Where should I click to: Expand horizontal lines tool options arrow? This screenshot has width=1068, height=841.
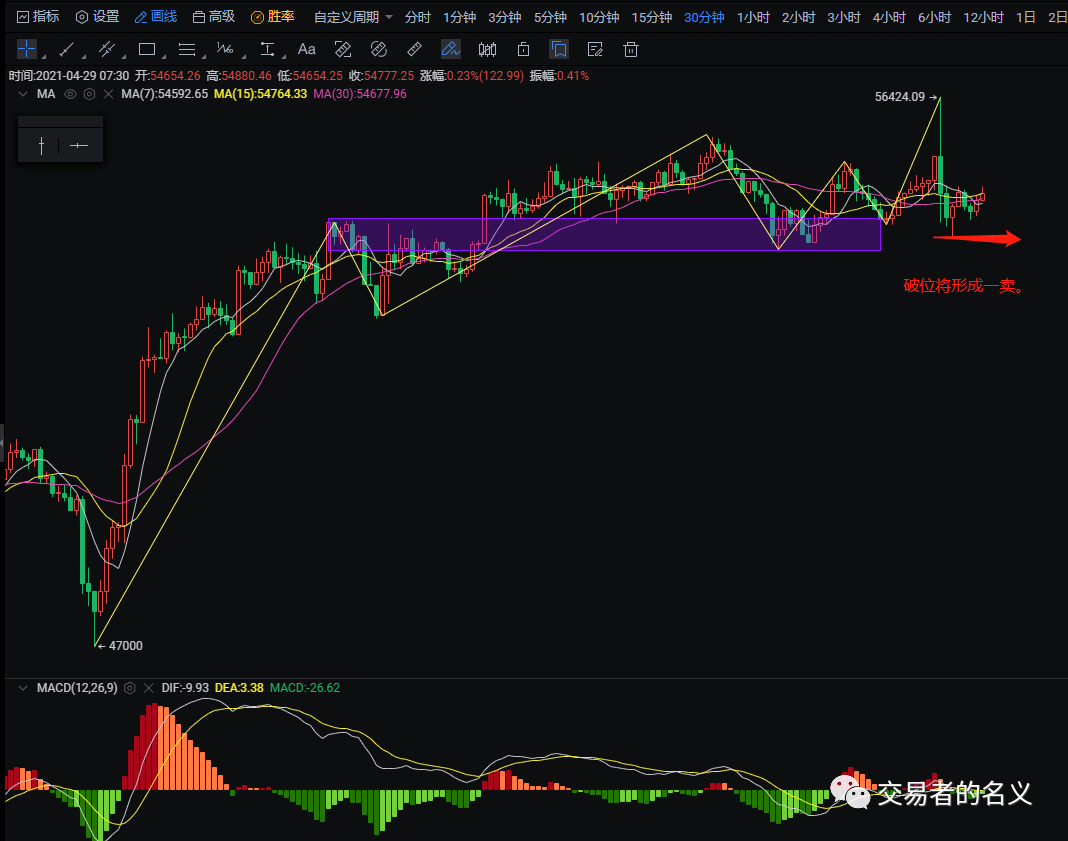[204, 56]
